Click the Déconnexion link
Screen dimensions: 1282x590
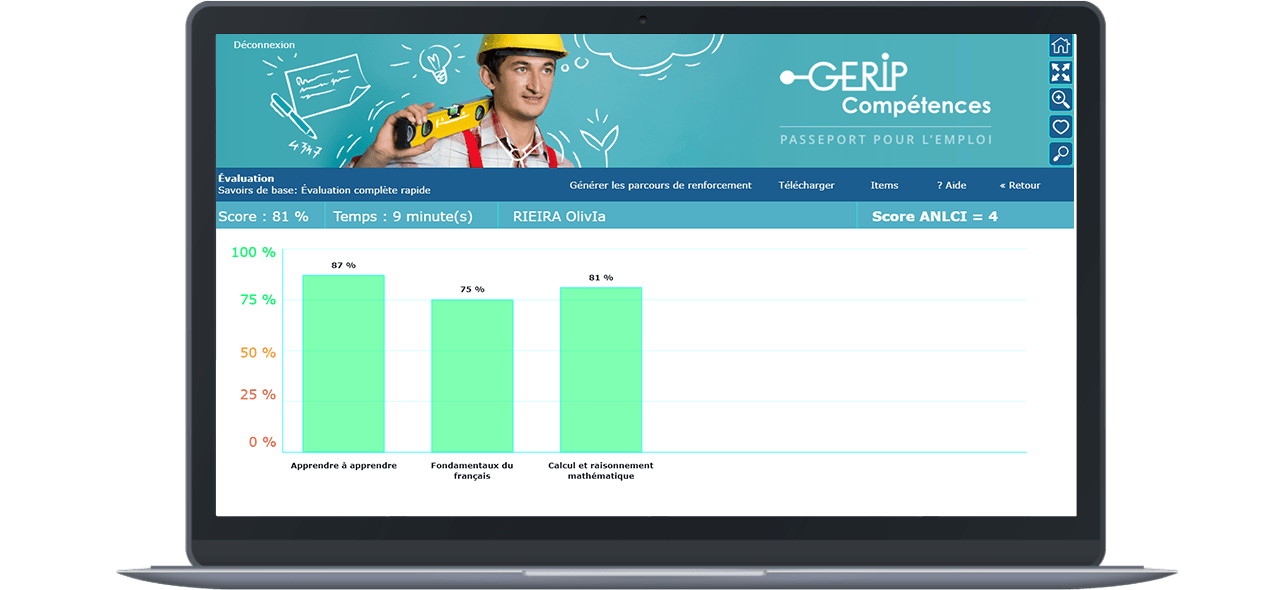tap(264, 45)
